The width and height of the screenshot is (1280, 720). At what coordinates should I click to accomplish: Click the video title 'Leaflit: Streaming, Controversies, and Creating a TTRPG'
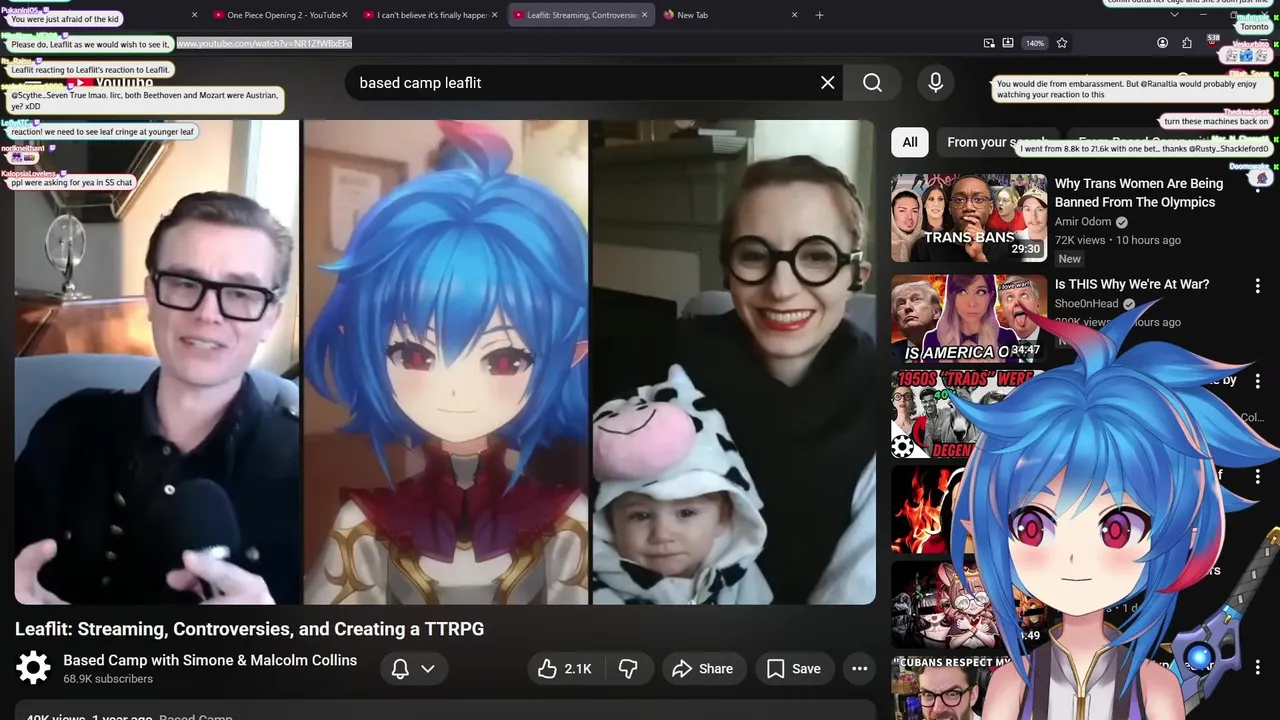(x=249, y=629)
